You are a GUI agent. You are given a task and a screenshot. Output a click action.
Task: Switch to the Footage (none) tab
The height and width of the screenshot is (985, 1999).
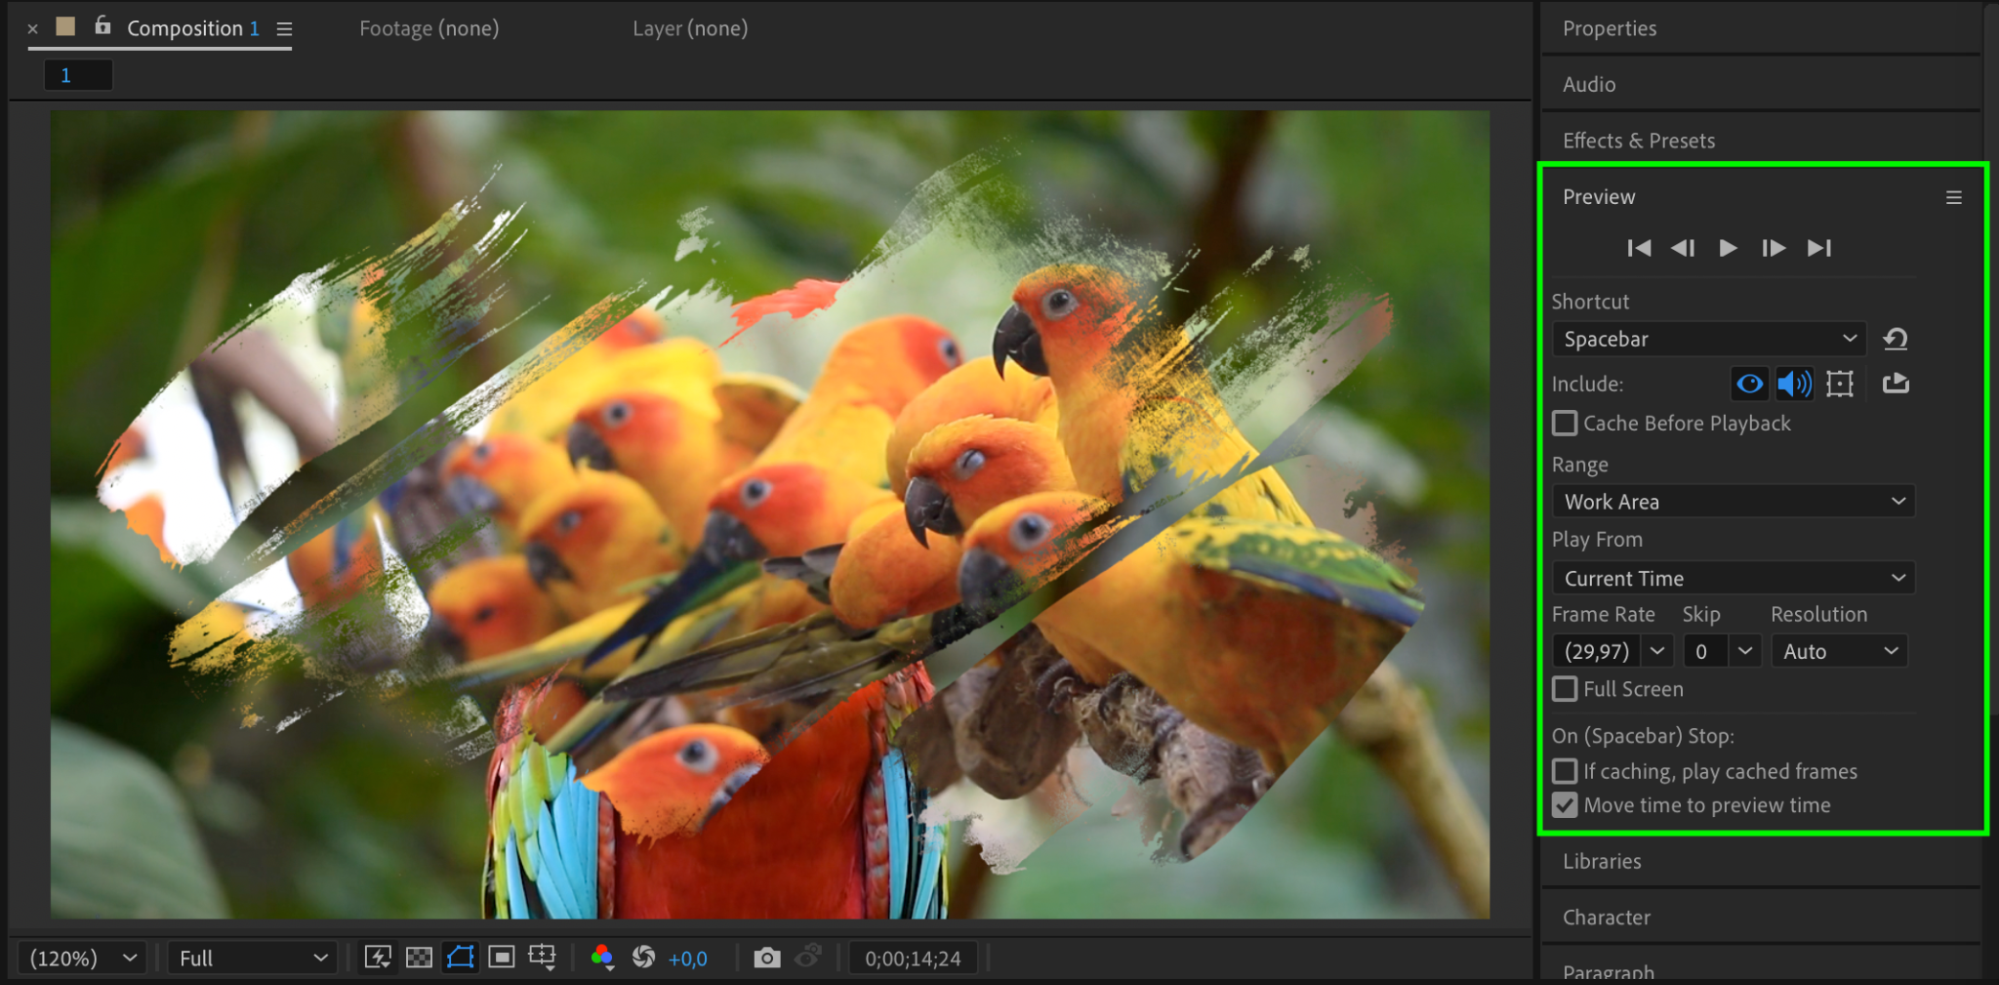pyautogui.click(x=429, y=29)
